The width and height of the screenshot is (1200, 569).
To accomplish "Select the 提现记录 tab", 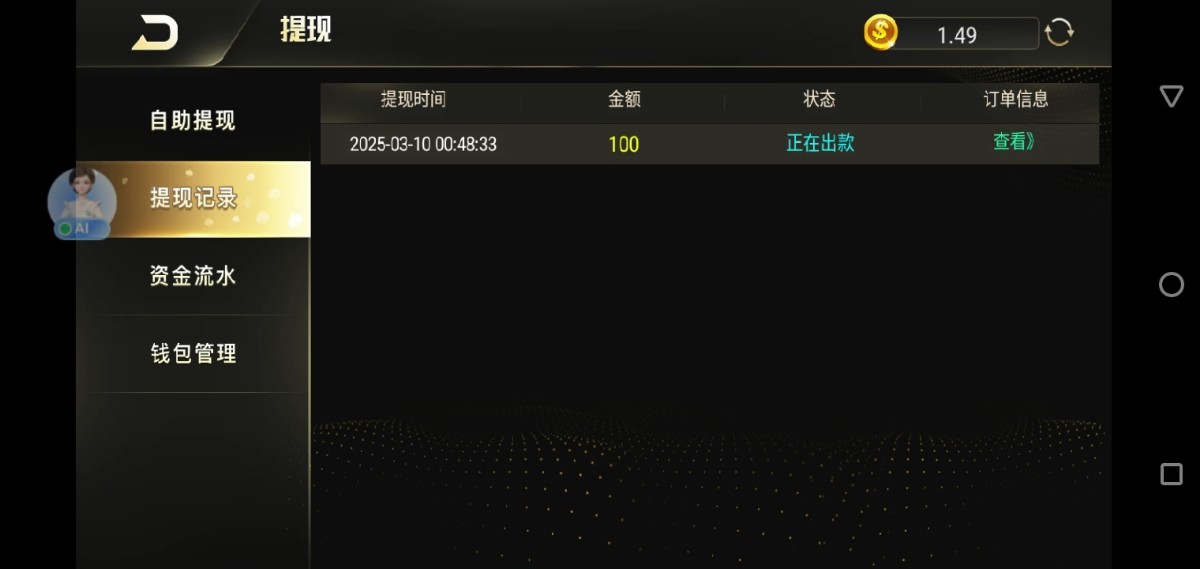I will click(193, 199).
